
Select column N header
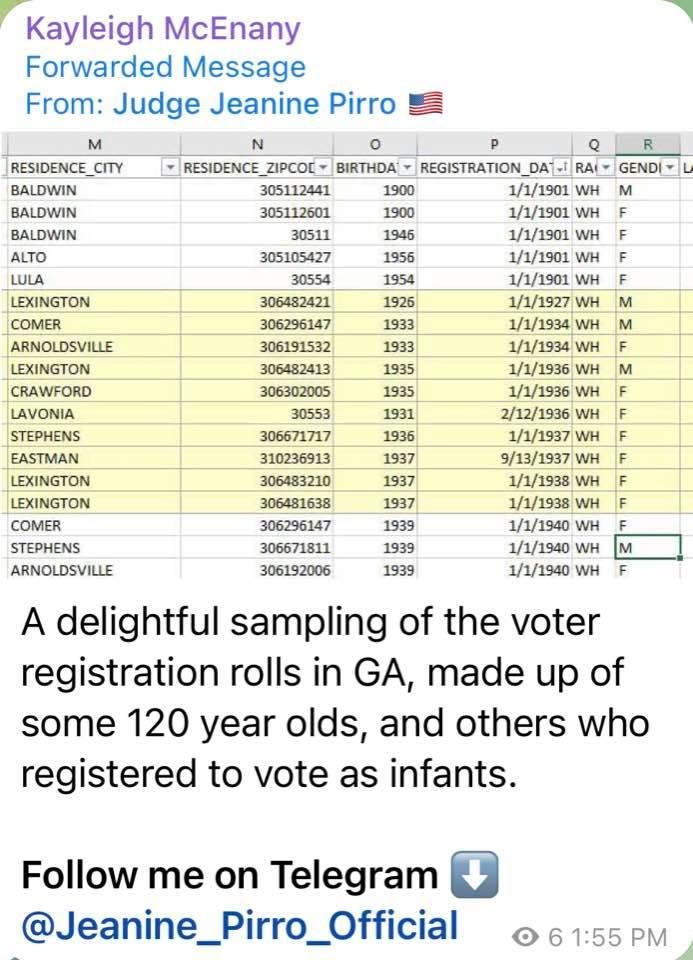coord(257,144)
